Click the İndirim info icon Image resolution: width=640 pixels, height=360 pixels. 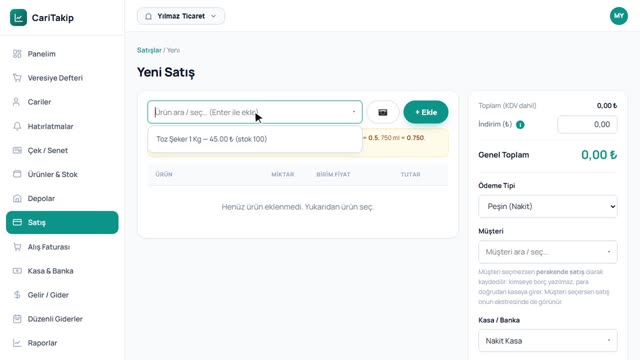[520, 124]
